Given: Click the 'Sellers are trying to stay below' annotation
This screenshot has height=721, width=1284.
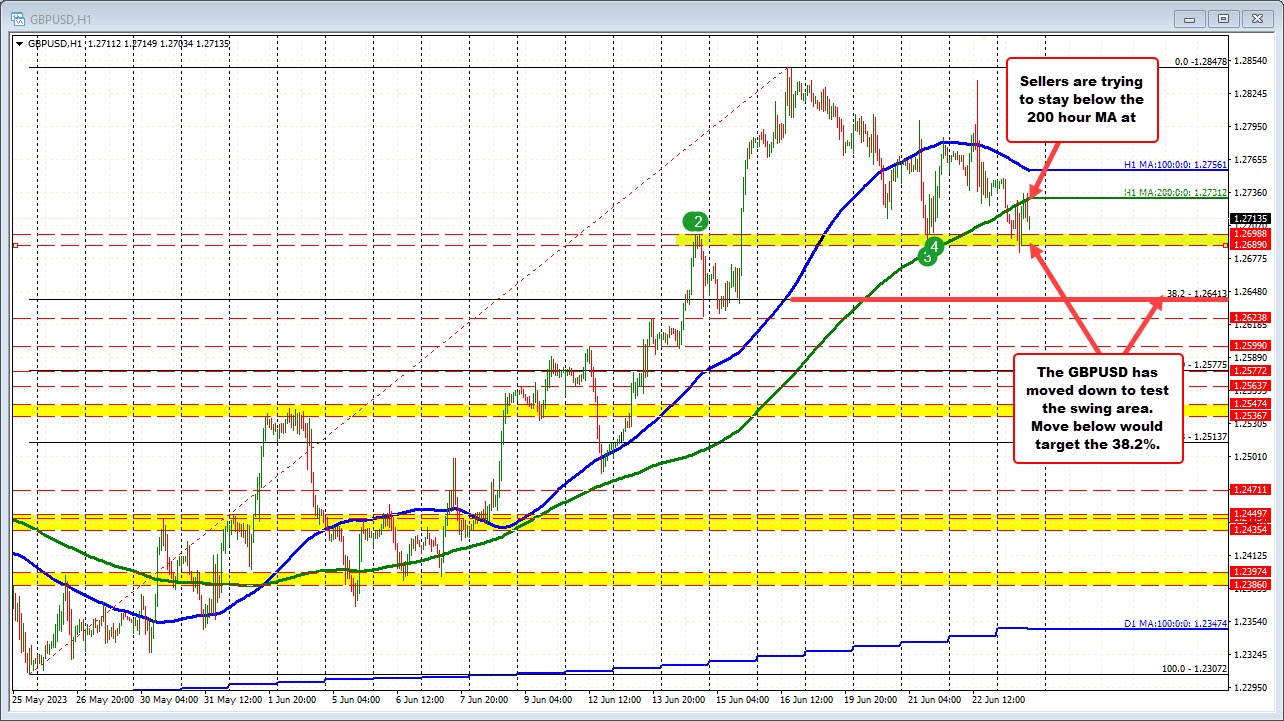Looking at the screenshot, I should click(x=1082, y=99).
